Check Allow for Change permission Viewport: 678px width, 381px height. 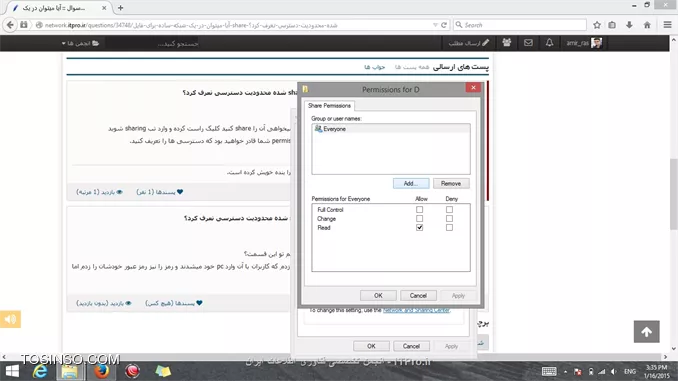pyautogui.click(x=419, y=218)
